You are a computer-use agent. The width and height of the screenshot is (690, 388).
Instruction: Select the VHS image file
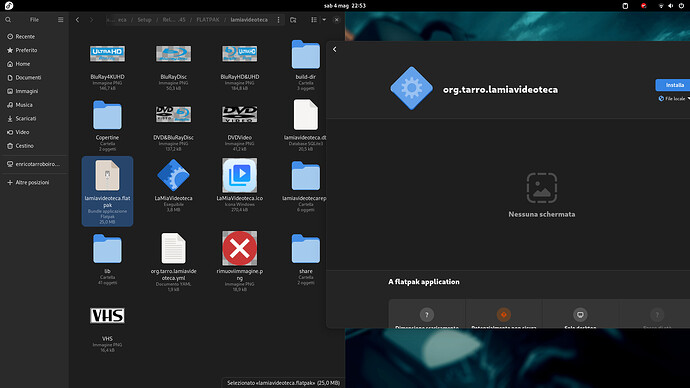click(107, 329)
